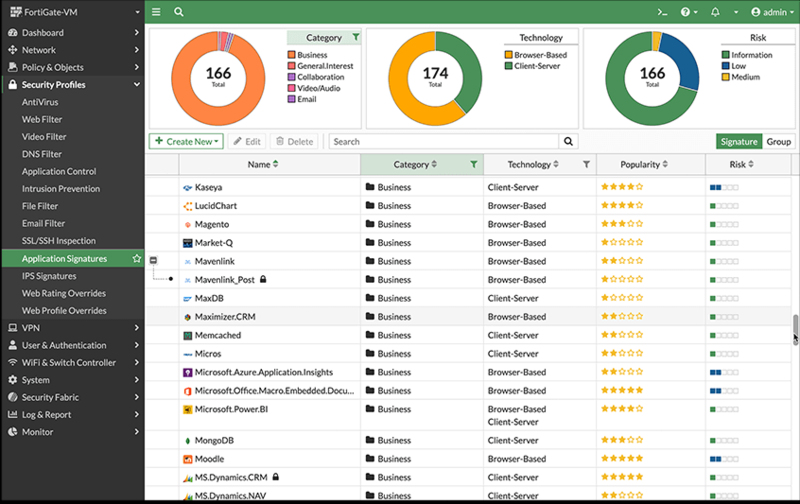Image resolution: width=800 pixels, height=504 pixels.
Task: Click the lock icon beside MS.Dynamics.CRM
Action: click(276, 477)
